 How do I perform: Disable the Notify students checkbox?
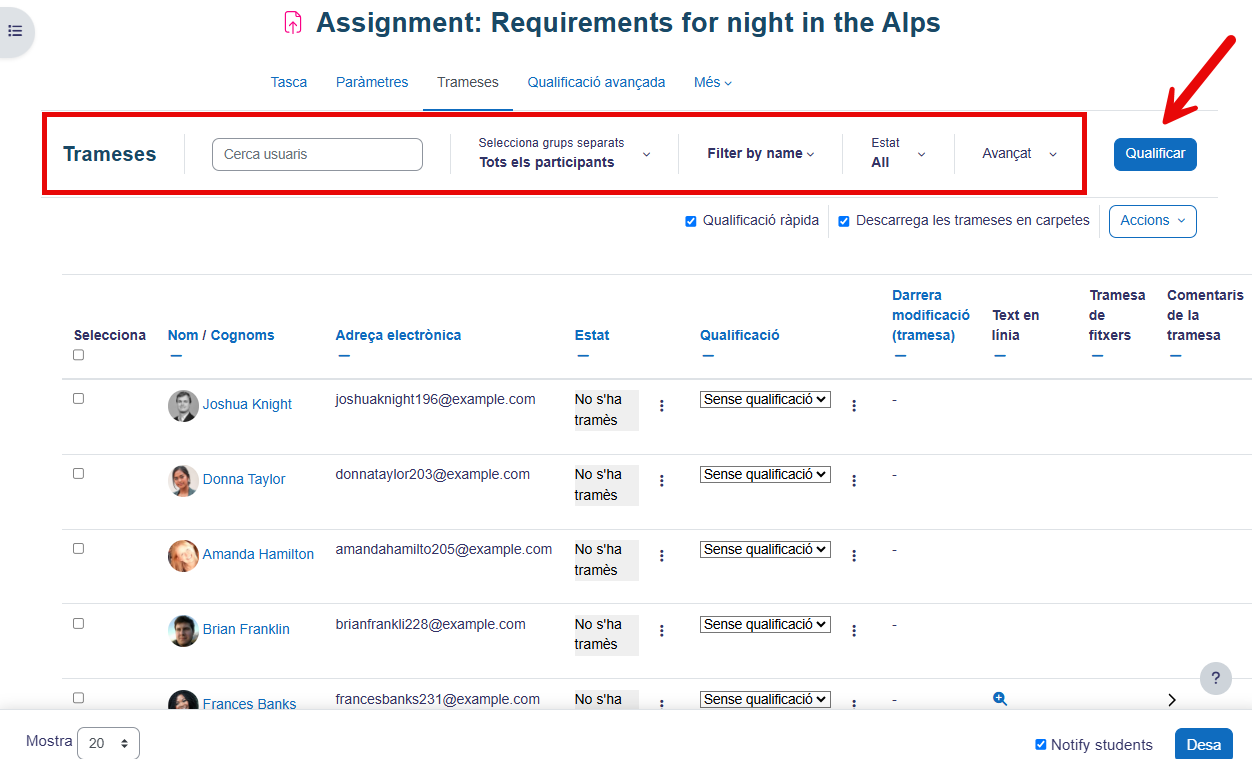1041,744
